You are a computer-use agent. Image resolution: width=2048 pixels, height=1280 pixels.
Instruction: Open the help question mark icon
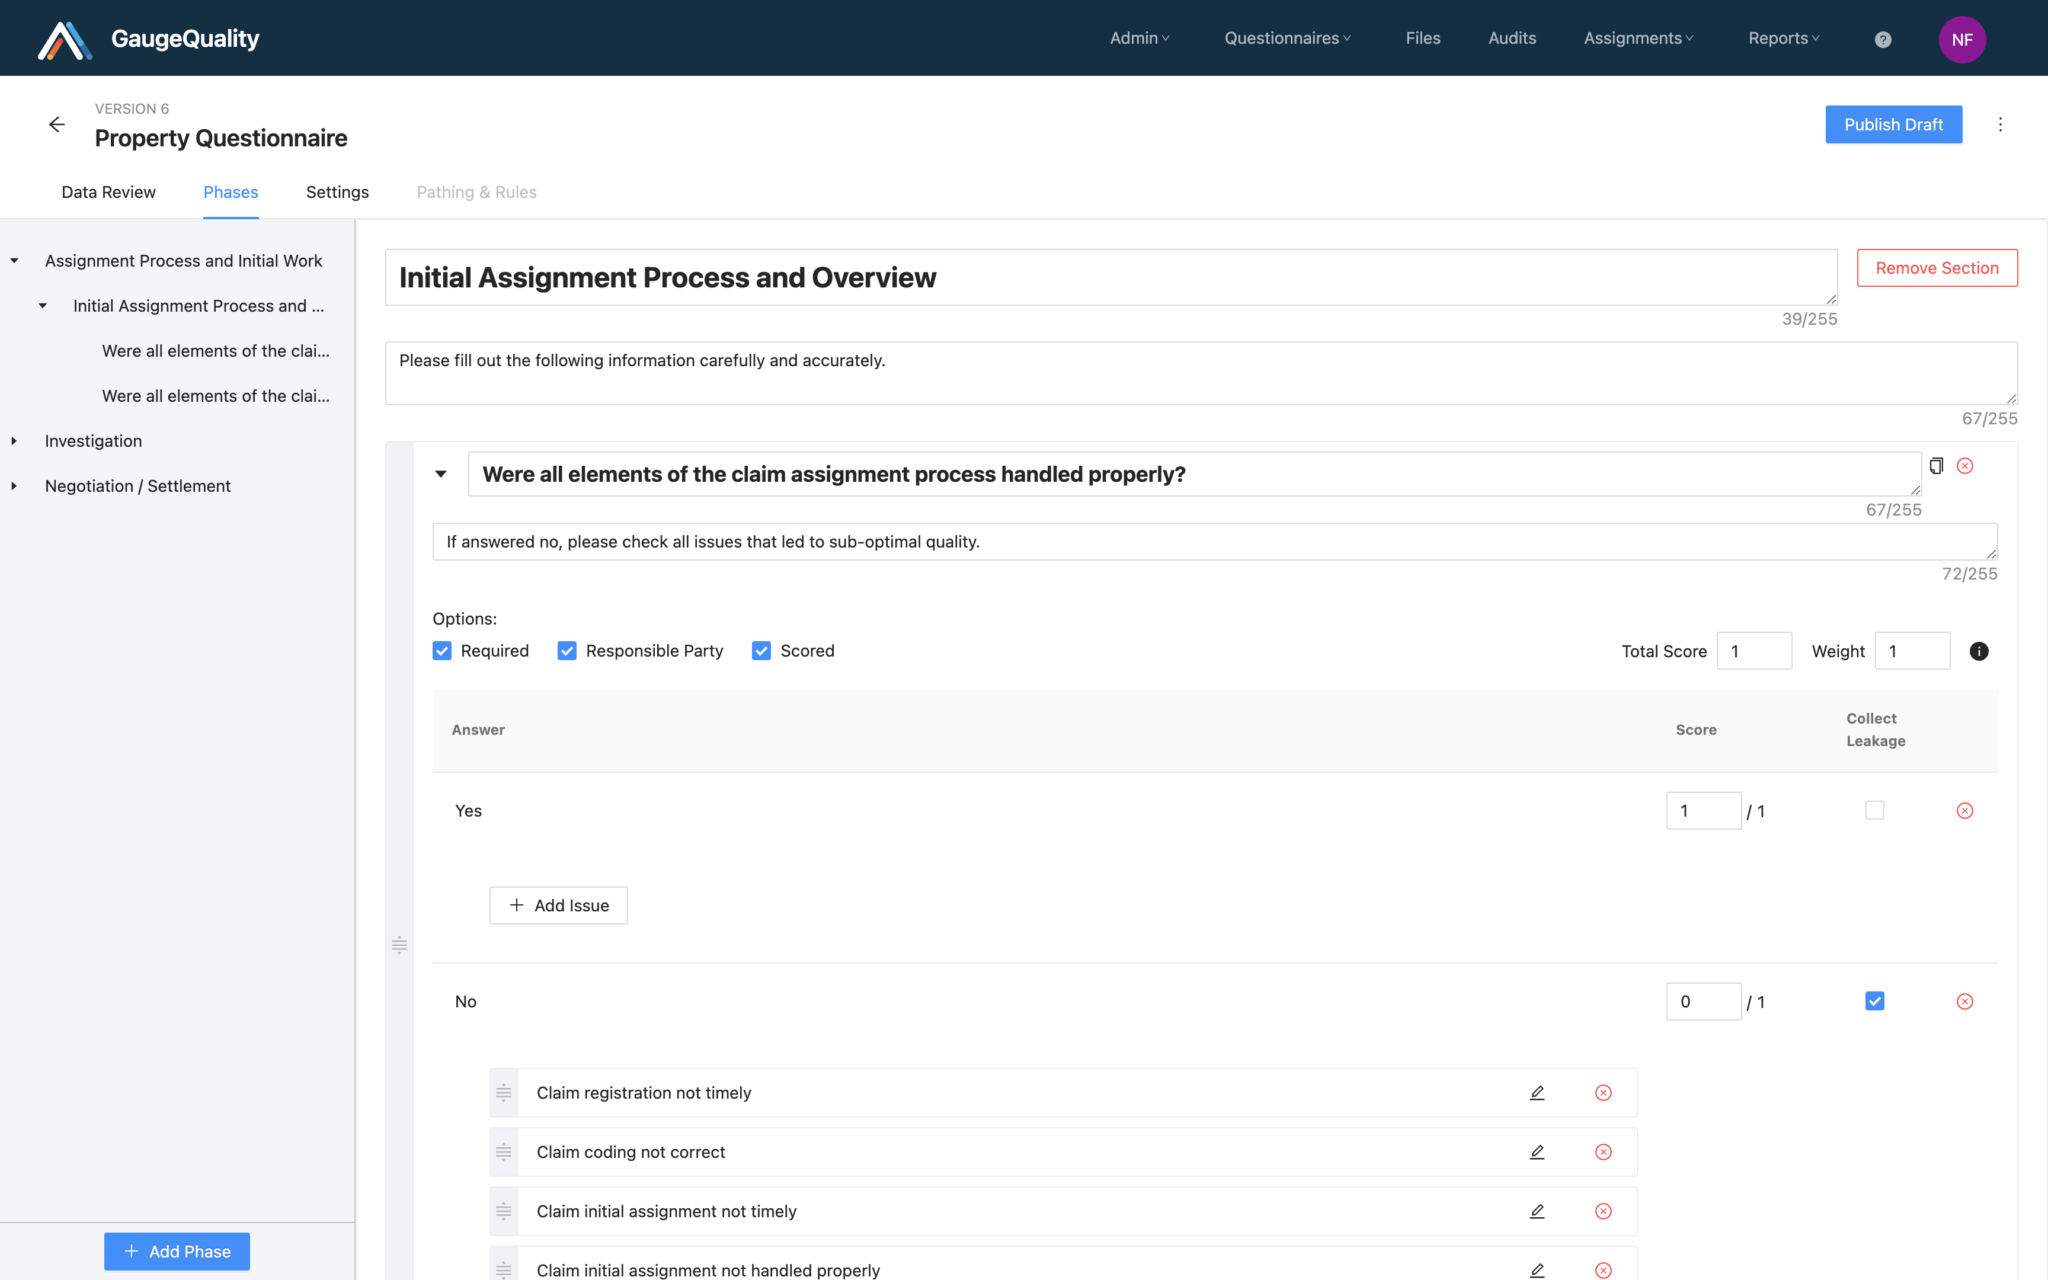[1883, 40]
